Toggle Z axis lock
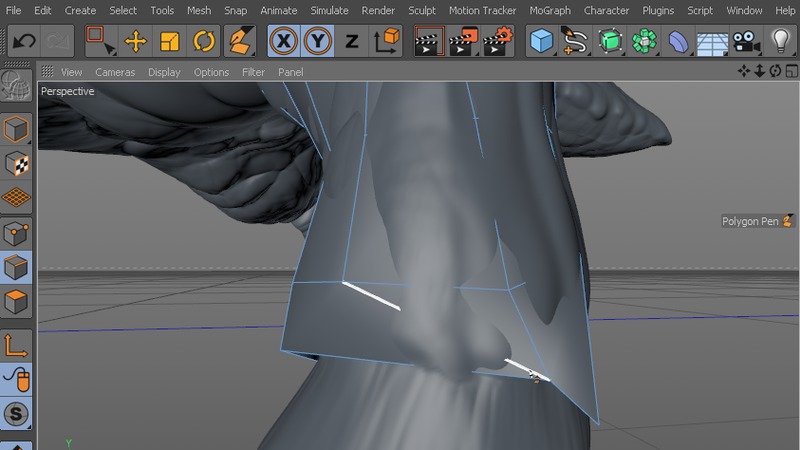The width and height of the screenshot is (800, 450). (351, 42)
